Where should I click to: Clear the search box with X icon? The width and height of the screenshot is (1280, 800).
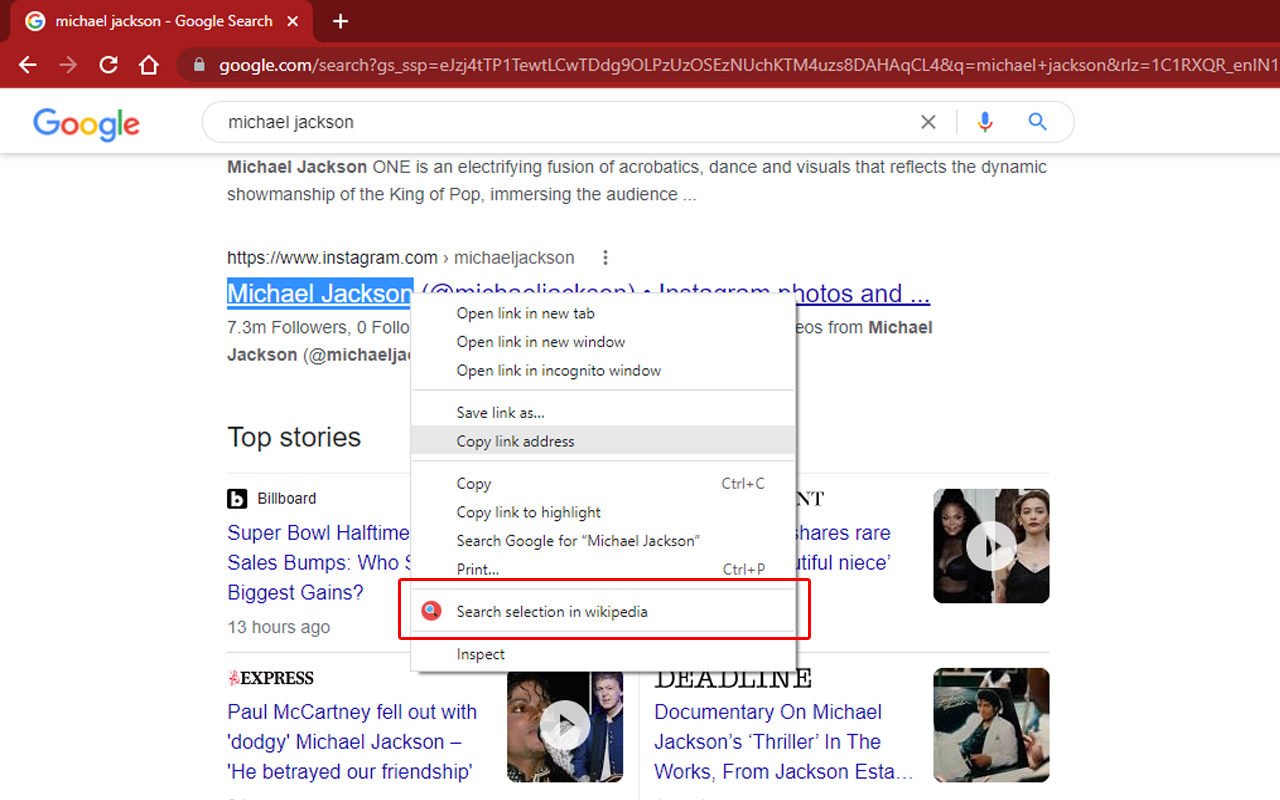[928, 122]
